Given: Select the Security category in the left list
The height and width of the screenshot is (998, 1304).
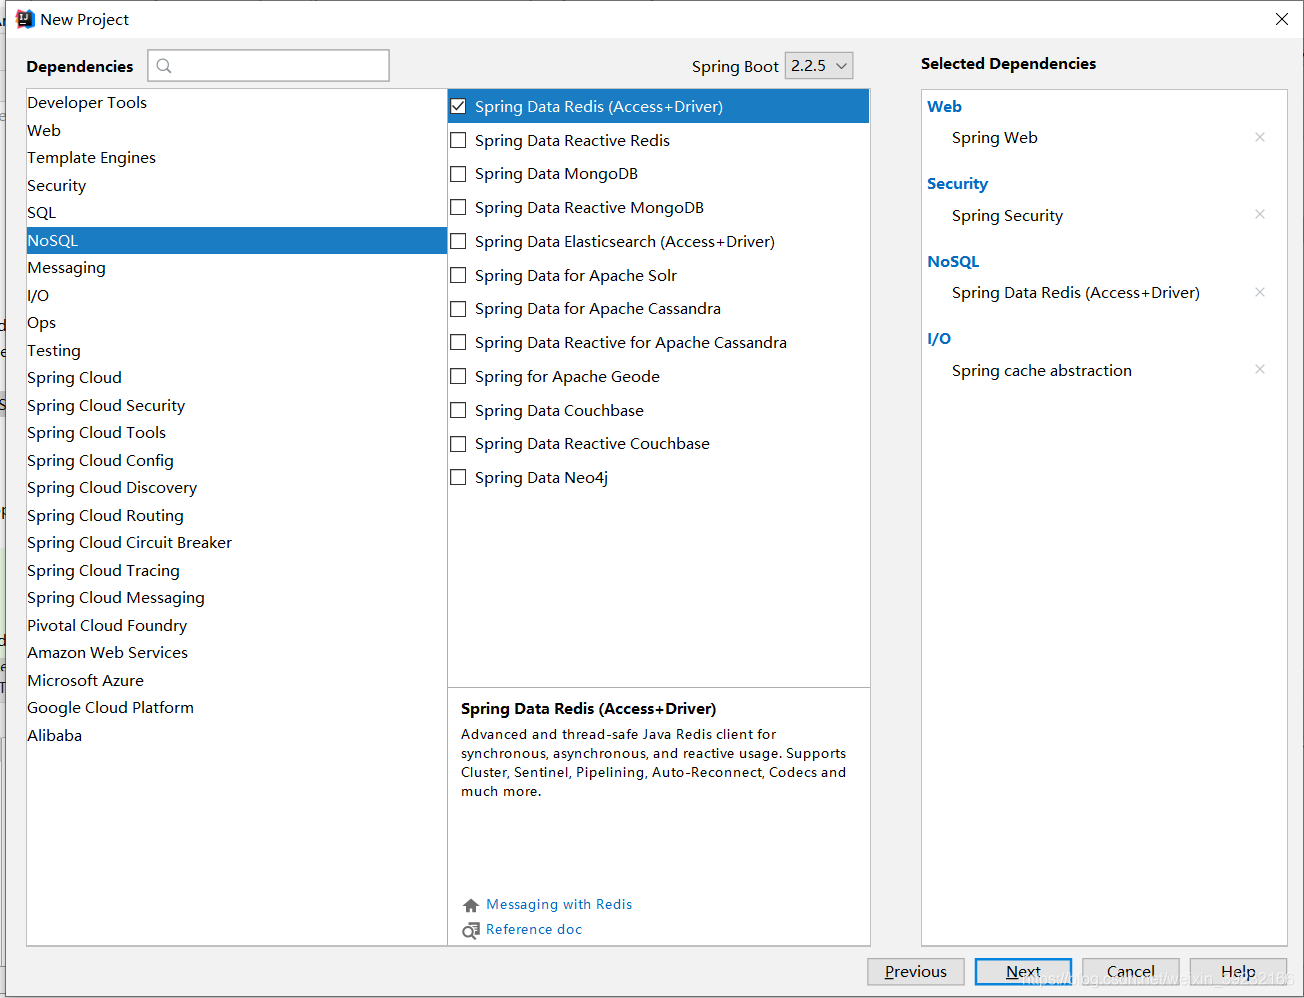Looking at the screenshot, I should [x=236, y=185].
